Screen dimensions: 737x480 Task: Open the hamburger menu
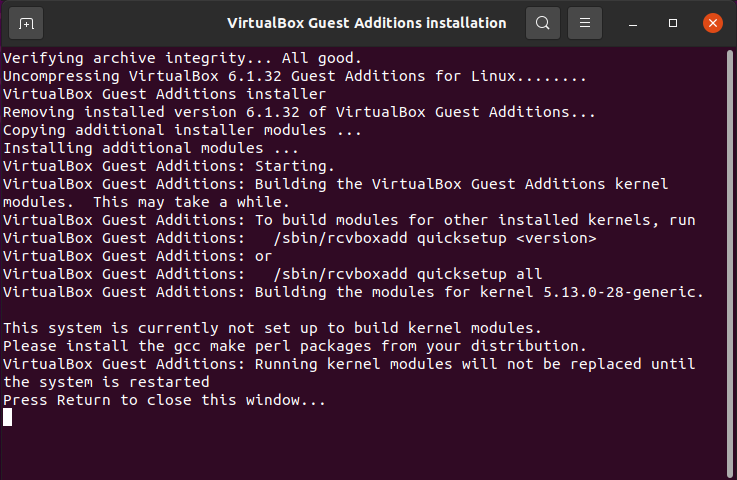(585, 23)
